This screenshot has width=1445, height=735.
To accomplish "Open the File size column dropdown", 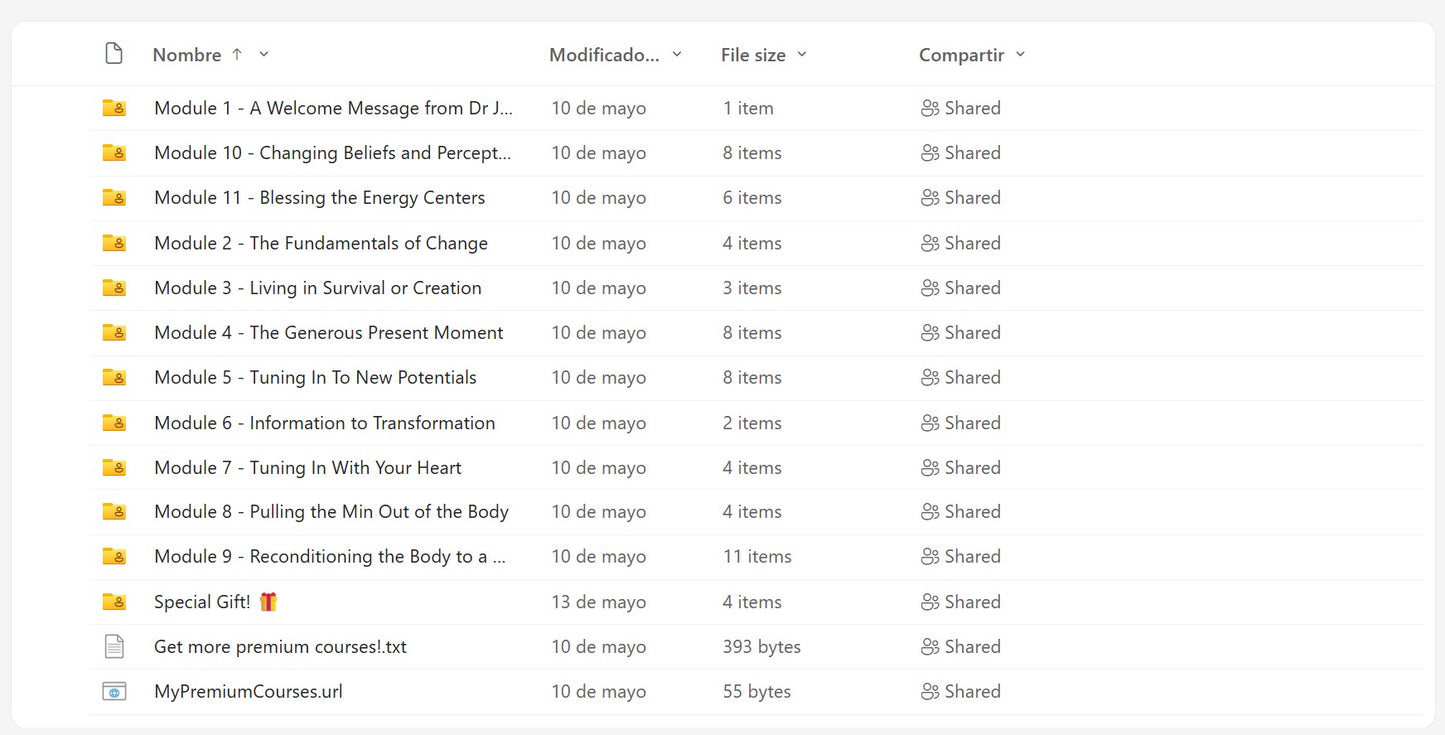I will point(802,54).
